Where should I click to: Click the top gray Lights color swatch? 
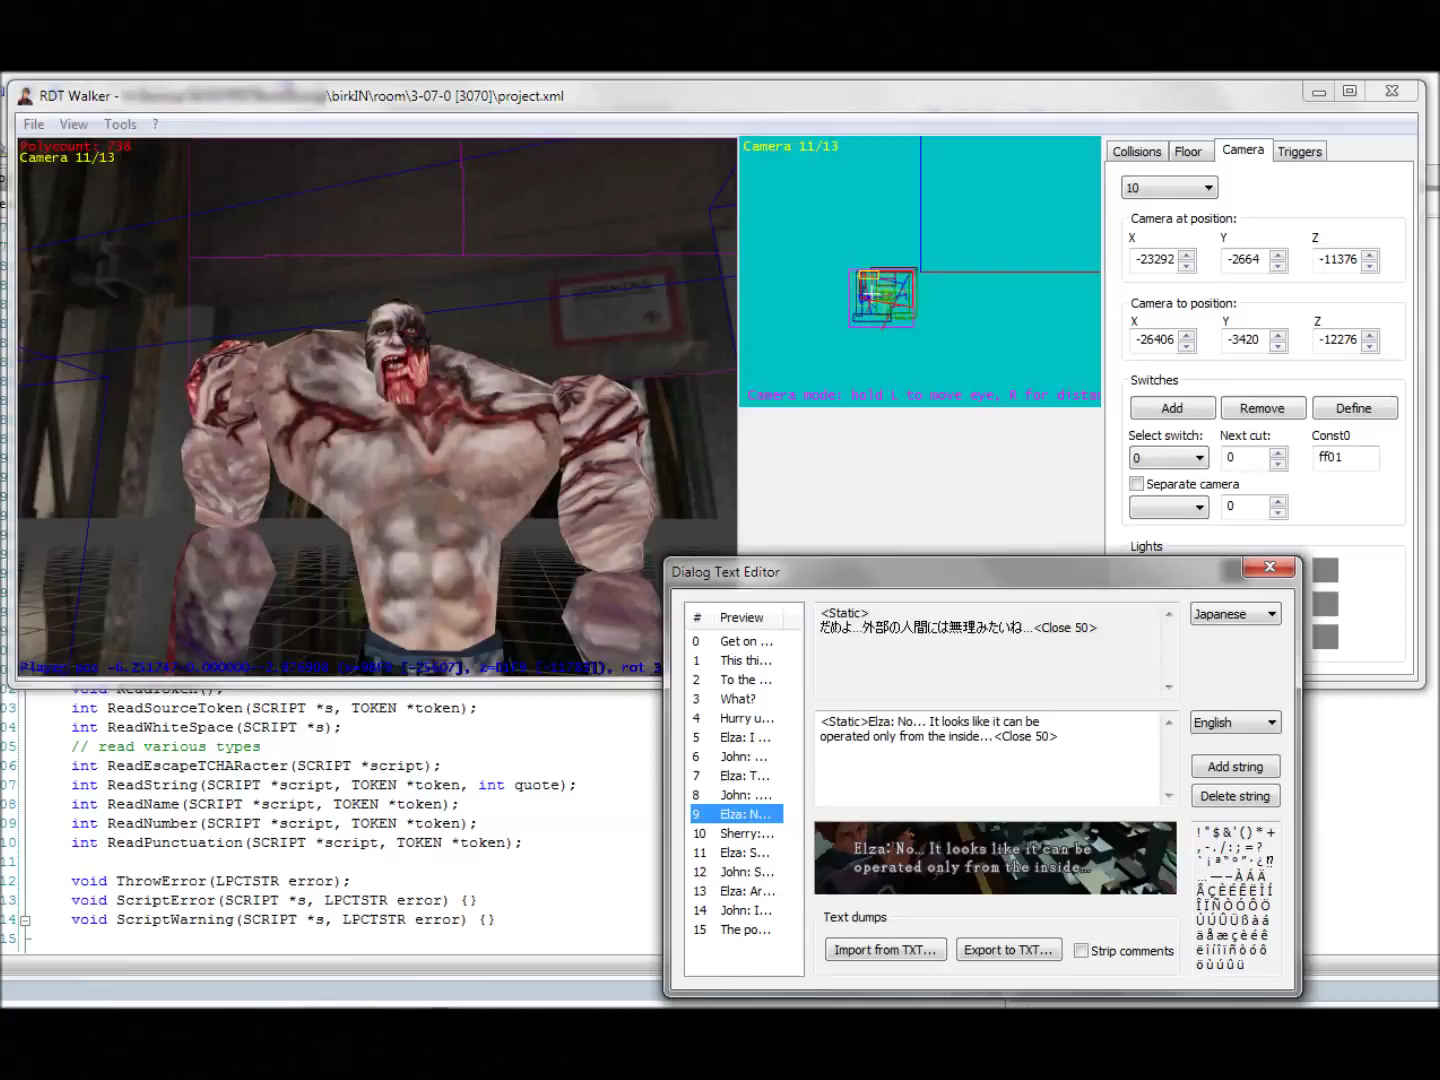tap(1325, 570)
